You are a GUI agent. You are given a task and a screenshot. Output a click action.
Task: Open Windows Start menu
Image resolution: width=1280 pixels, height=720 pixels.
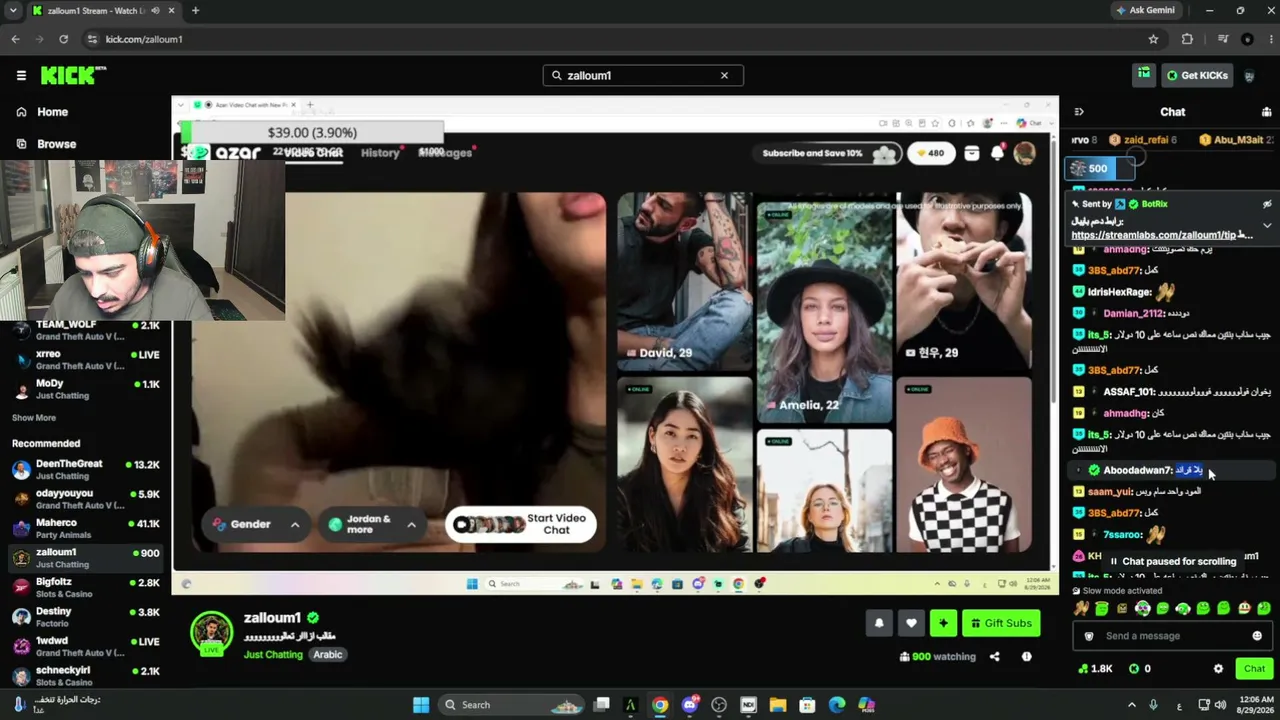click(421, 705)
